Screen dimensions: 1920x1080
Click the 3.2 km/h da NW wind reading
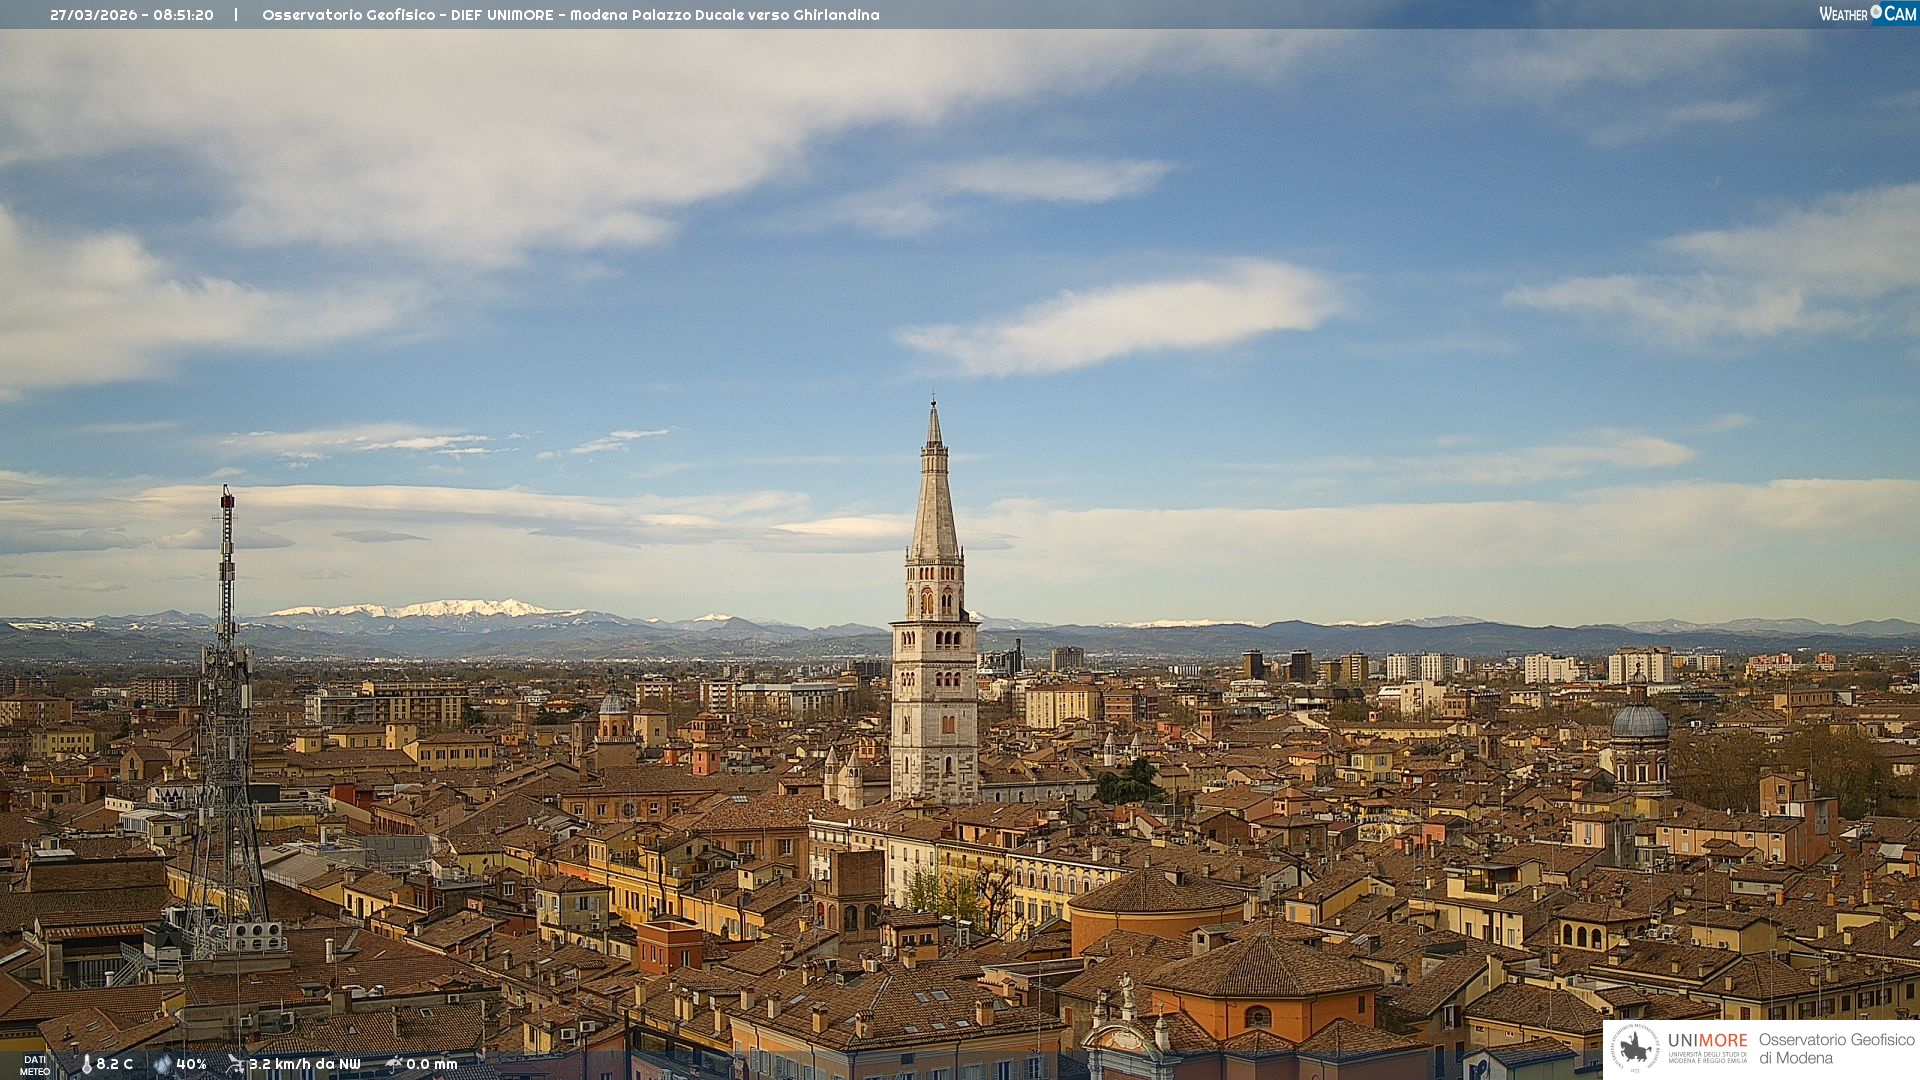click(x=304, y=1064)
